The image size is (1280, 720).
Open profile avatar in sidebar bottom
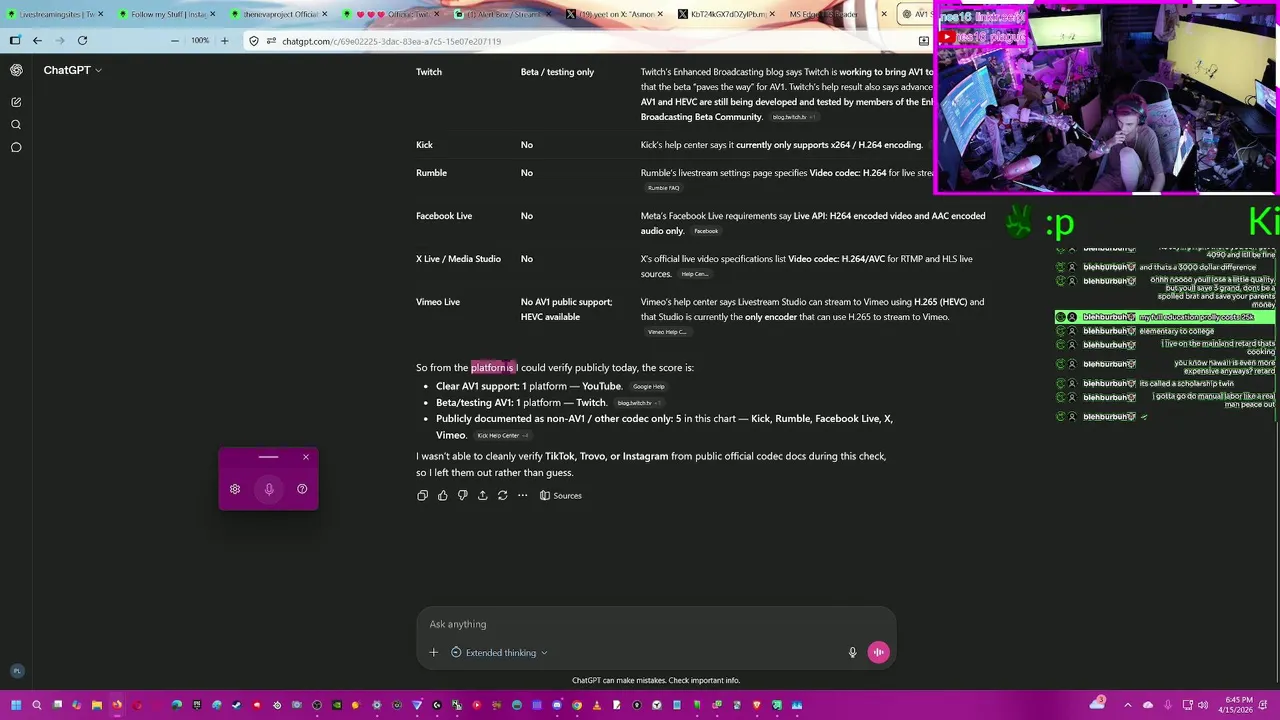[16, 671]
